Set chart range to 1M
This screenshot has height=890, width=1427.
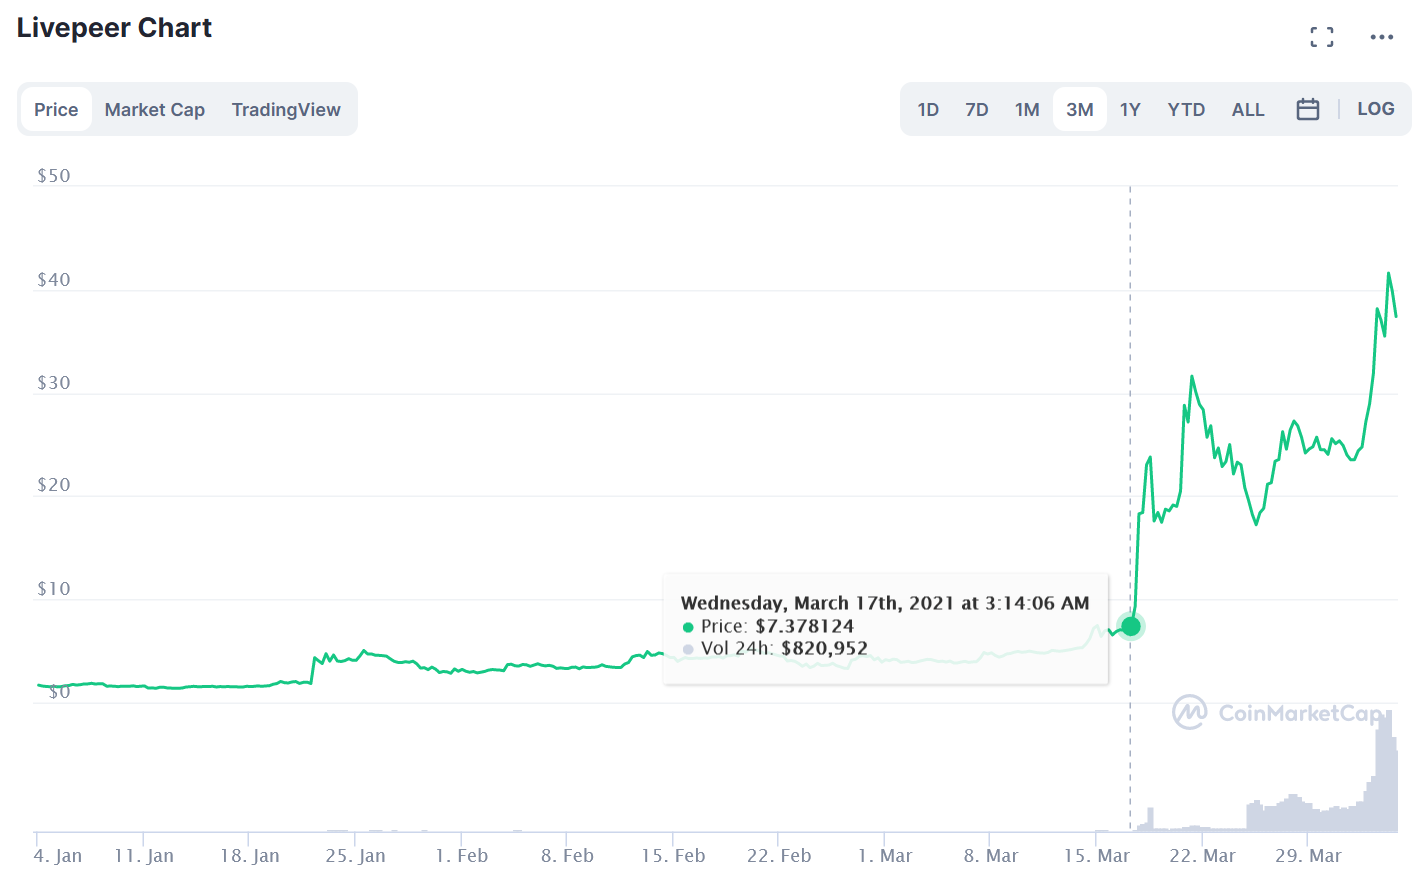tap(1027, 109)
